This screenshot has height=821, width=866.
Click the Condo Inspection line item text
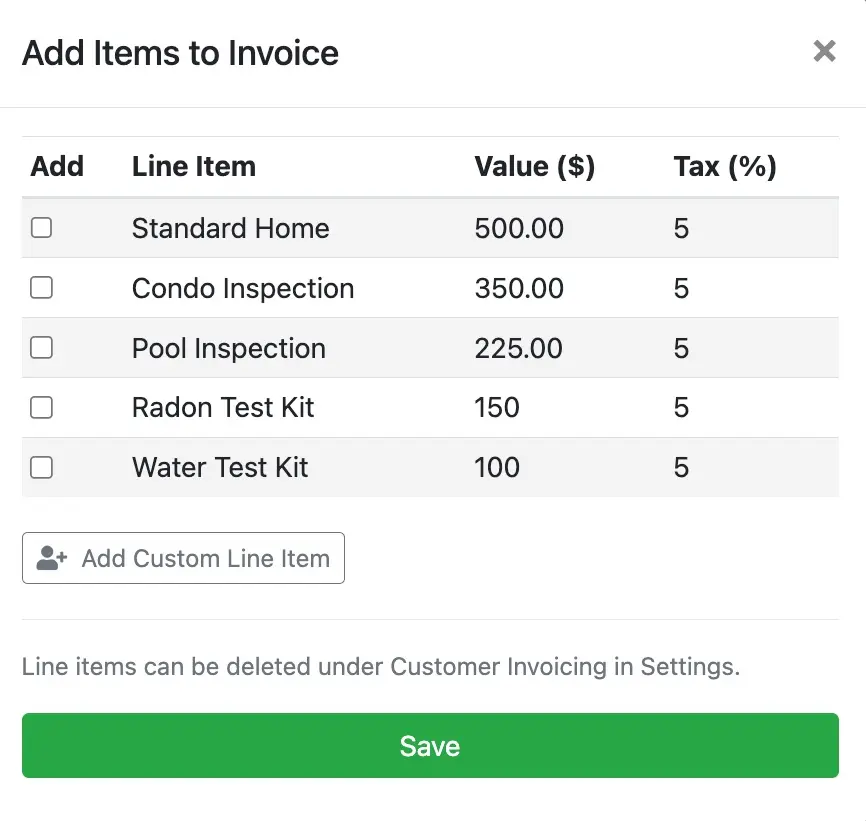tap(243, 288)
